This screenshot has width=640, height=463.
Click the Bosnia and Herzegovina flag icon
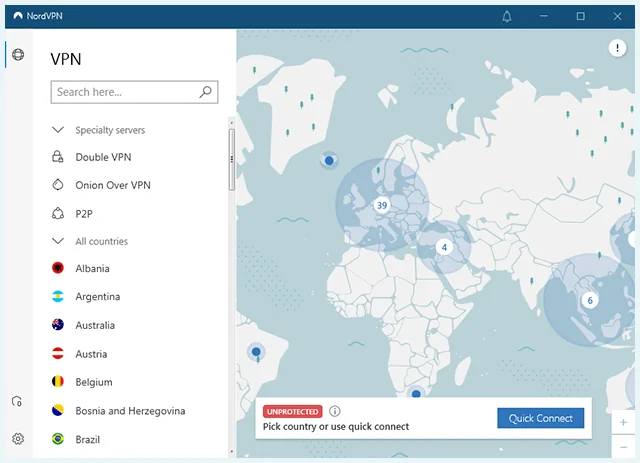58,410
